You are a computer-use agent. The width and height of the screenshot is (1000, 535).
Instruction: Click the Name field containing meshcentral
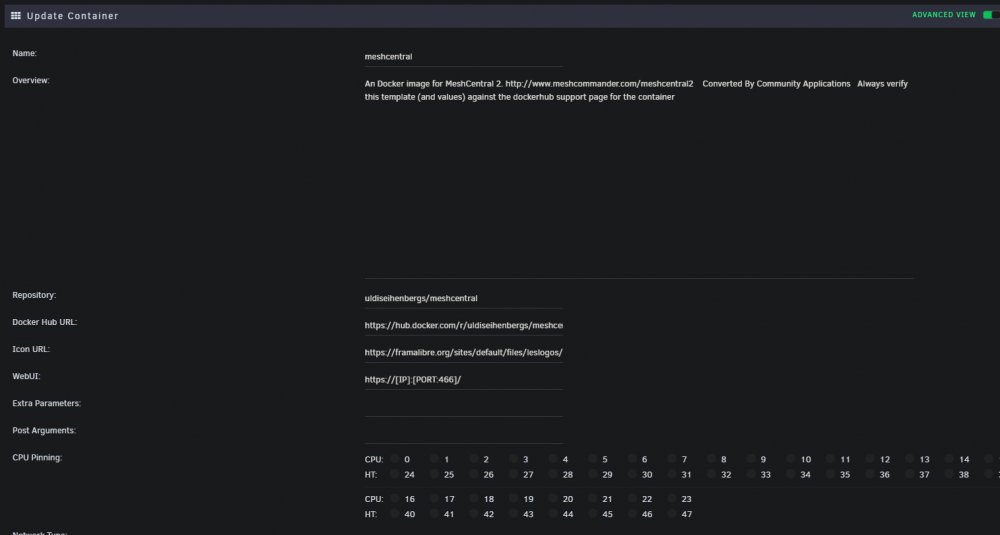[464, 57]
